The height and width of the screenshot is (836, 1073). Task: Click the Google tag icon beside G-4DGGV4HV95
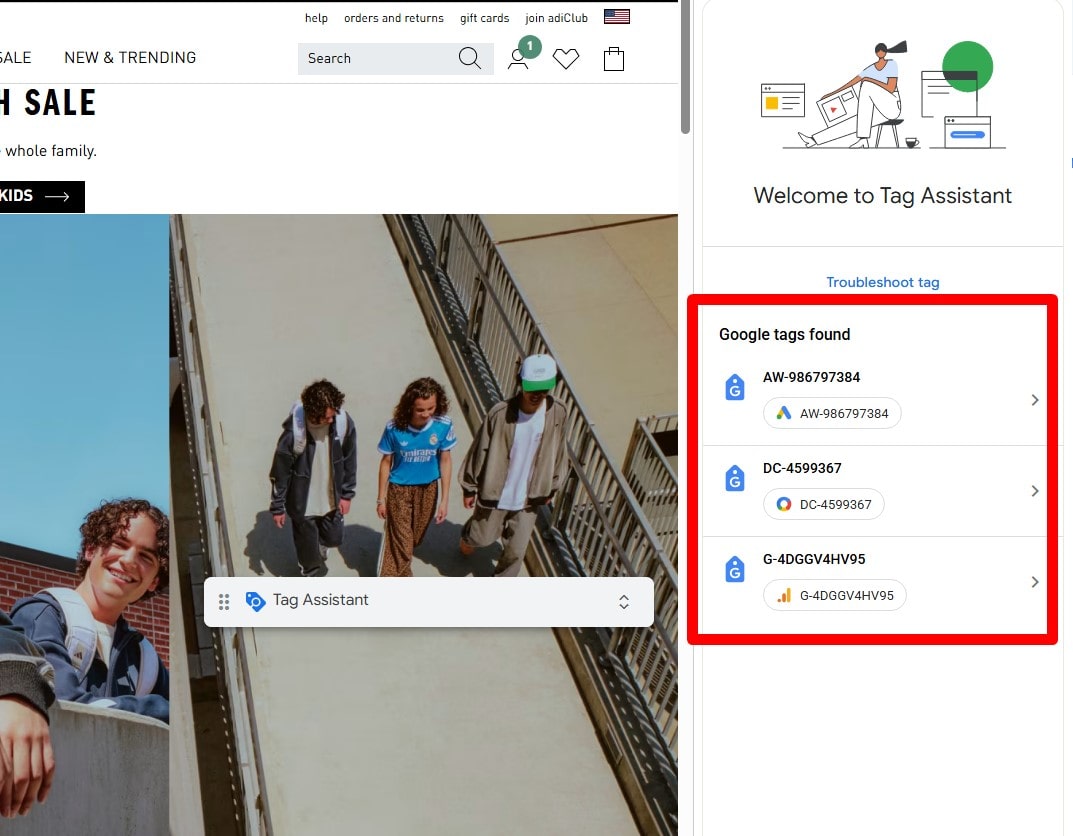[x=735, y=570]
